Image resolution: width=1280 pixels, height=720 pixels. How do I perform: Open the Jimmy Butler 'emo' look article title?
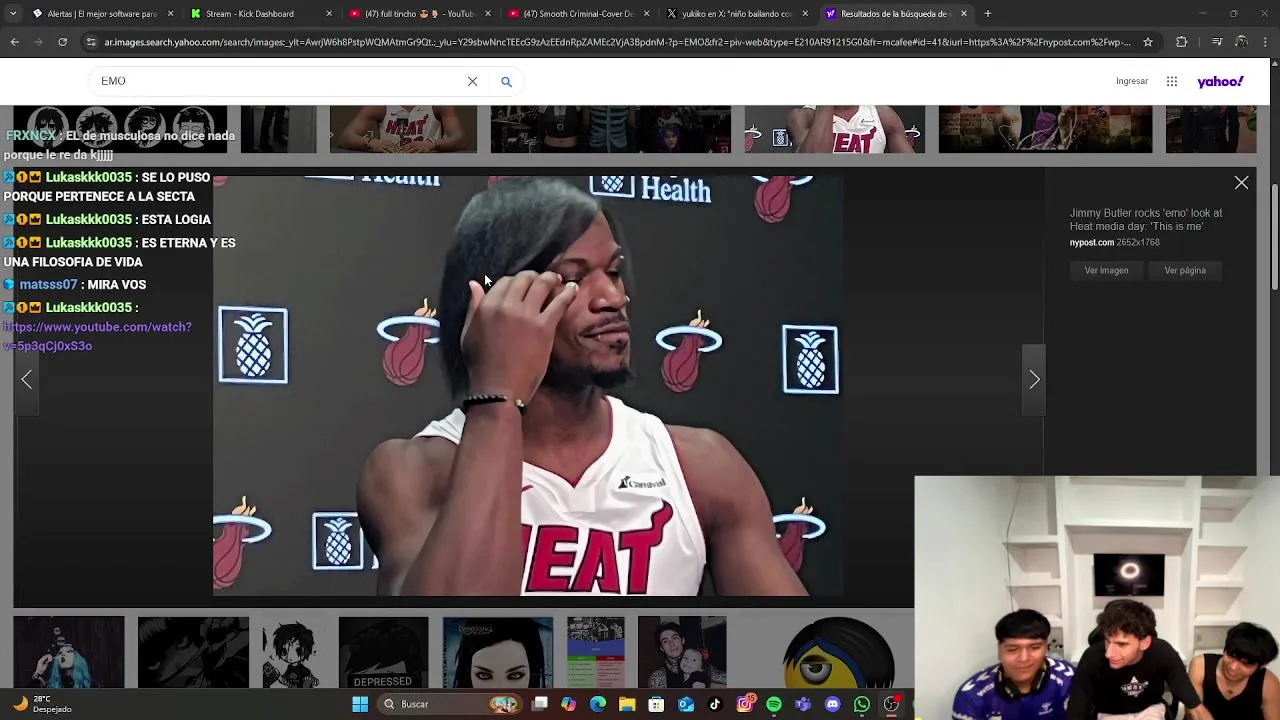pyautogui.click(x=1146, y=220)
